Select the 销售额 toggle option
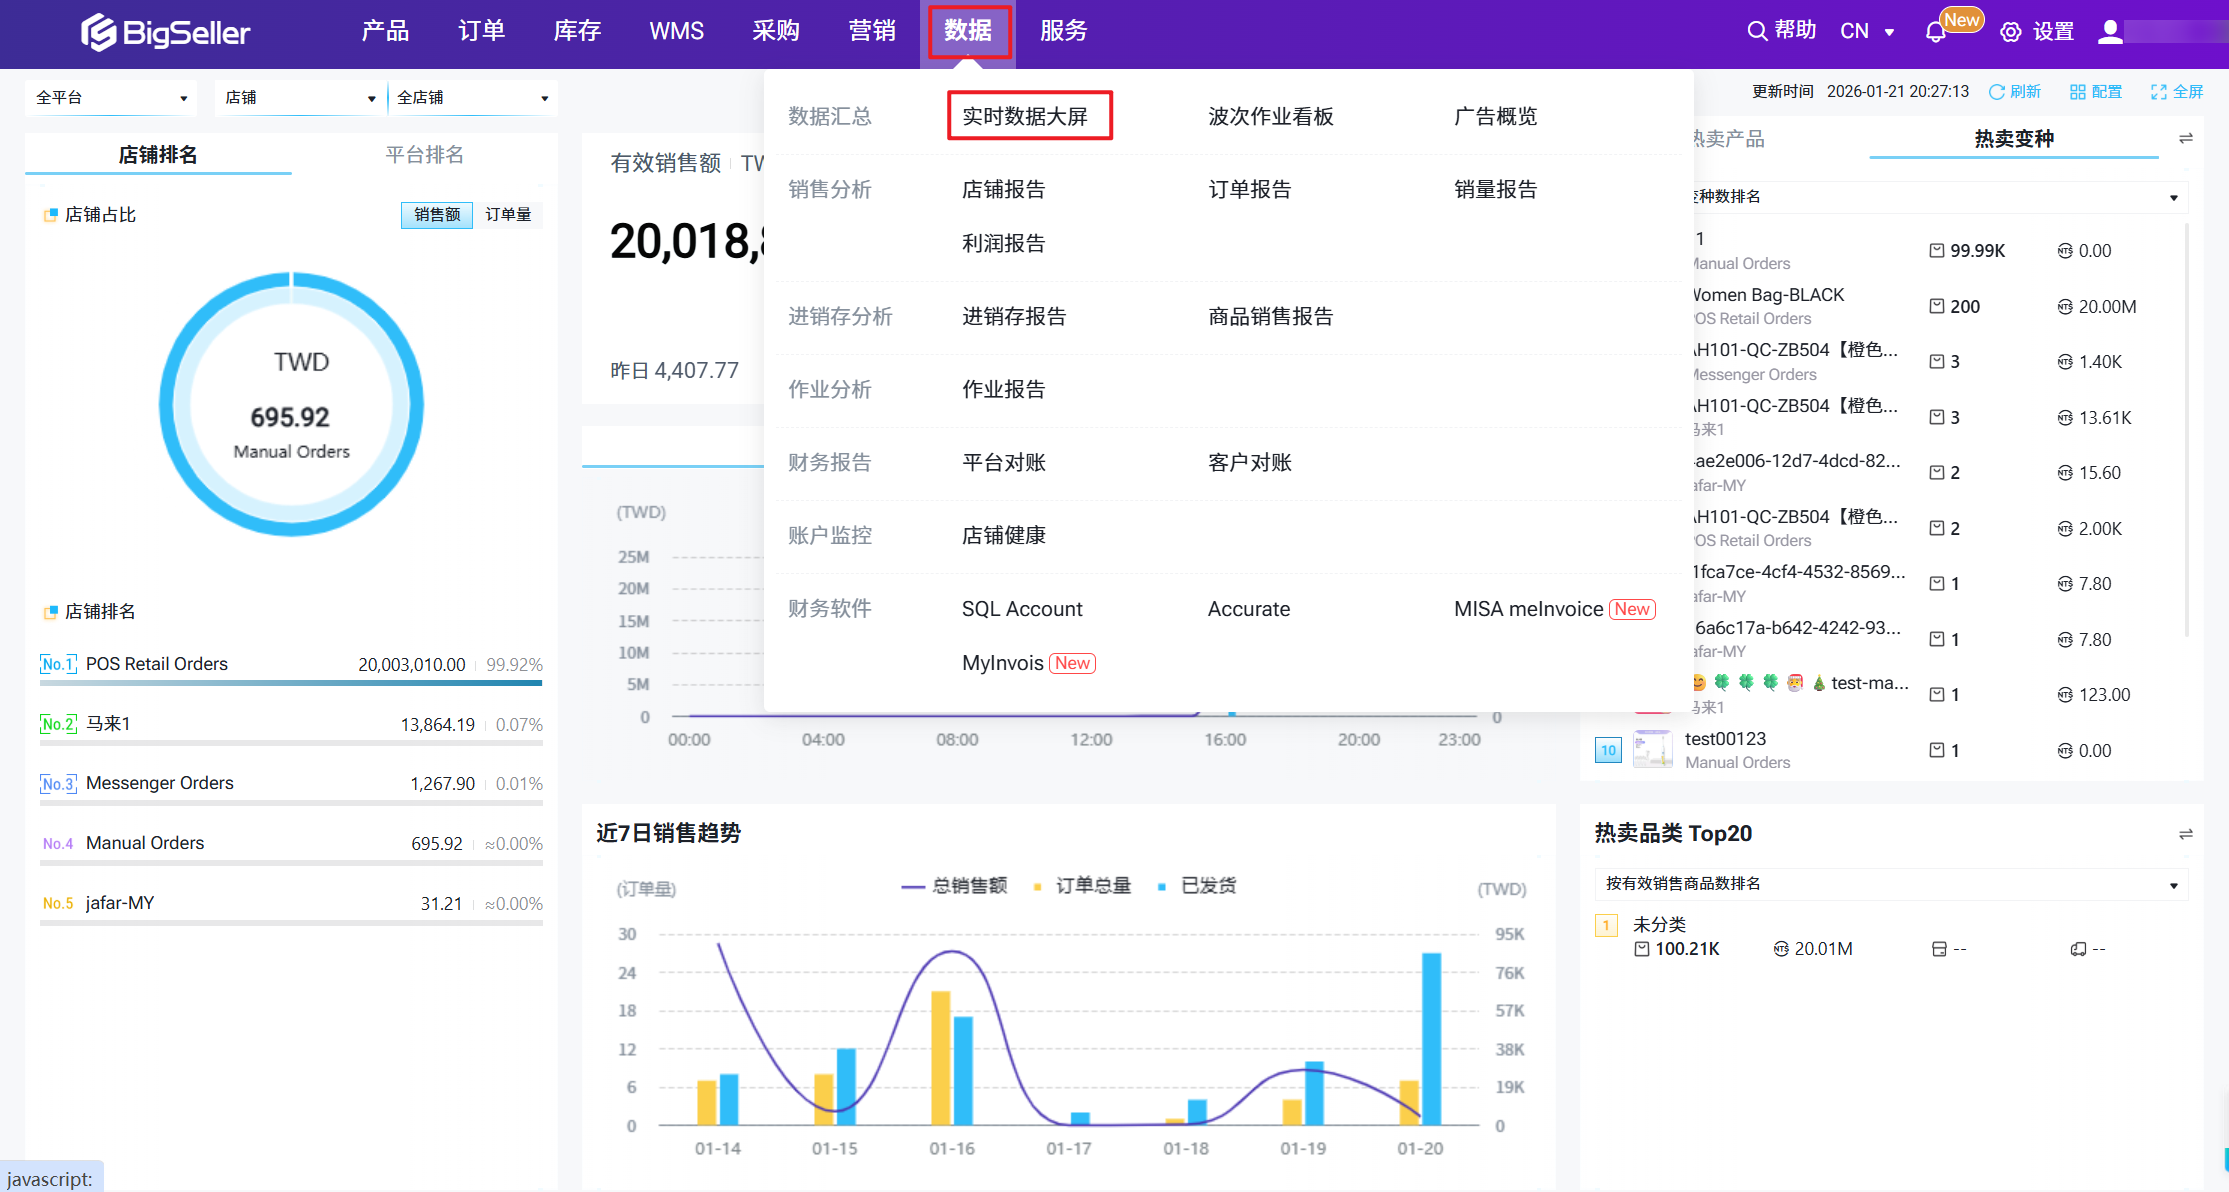 pos(437,215)
